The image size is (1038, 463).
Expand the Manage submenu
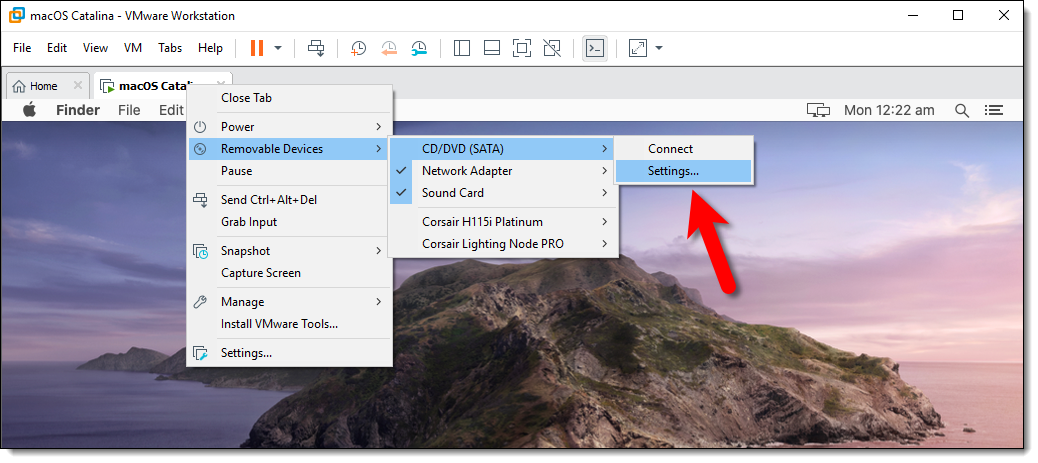pyautogui.click(x=289, y=302)
